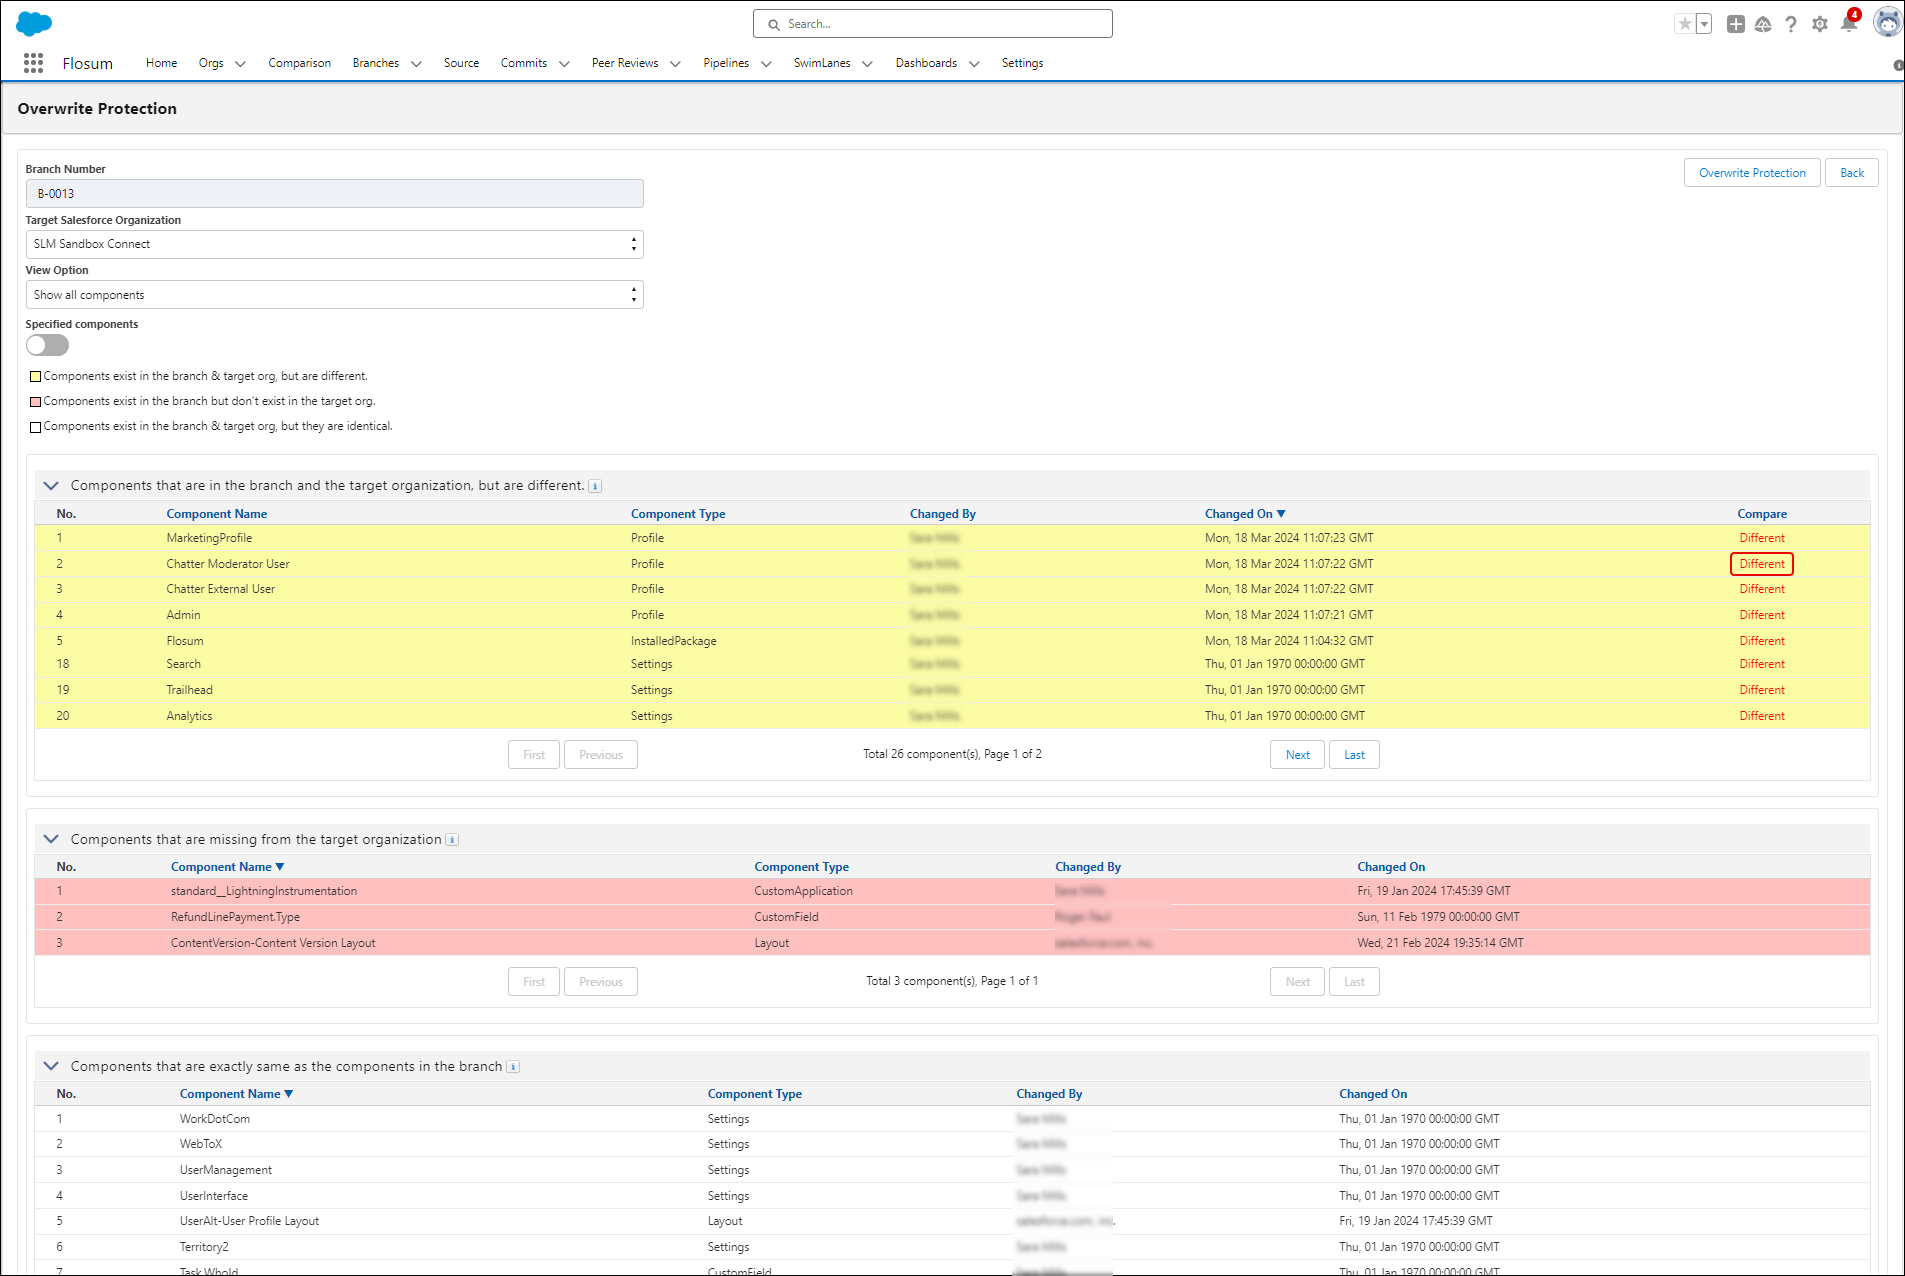Click the info icon beside 'exactly same' heading

tap(513, 1067)
